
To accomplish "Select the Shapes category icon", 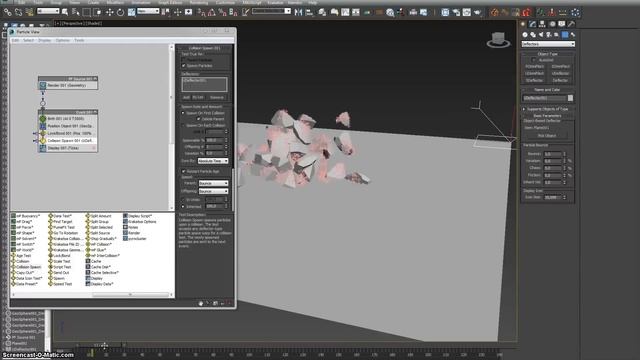I will pos(533,35).
